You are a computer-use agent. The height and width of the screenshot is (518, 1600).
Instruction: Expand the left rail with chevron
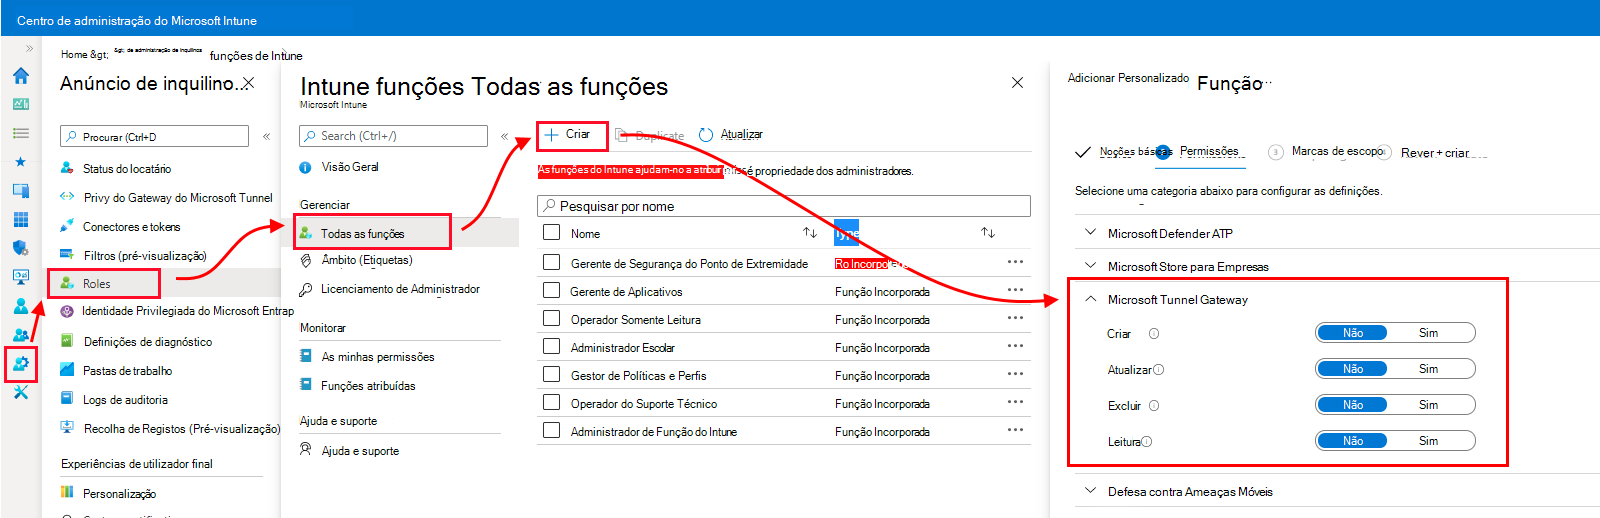(x=29, y=48)
